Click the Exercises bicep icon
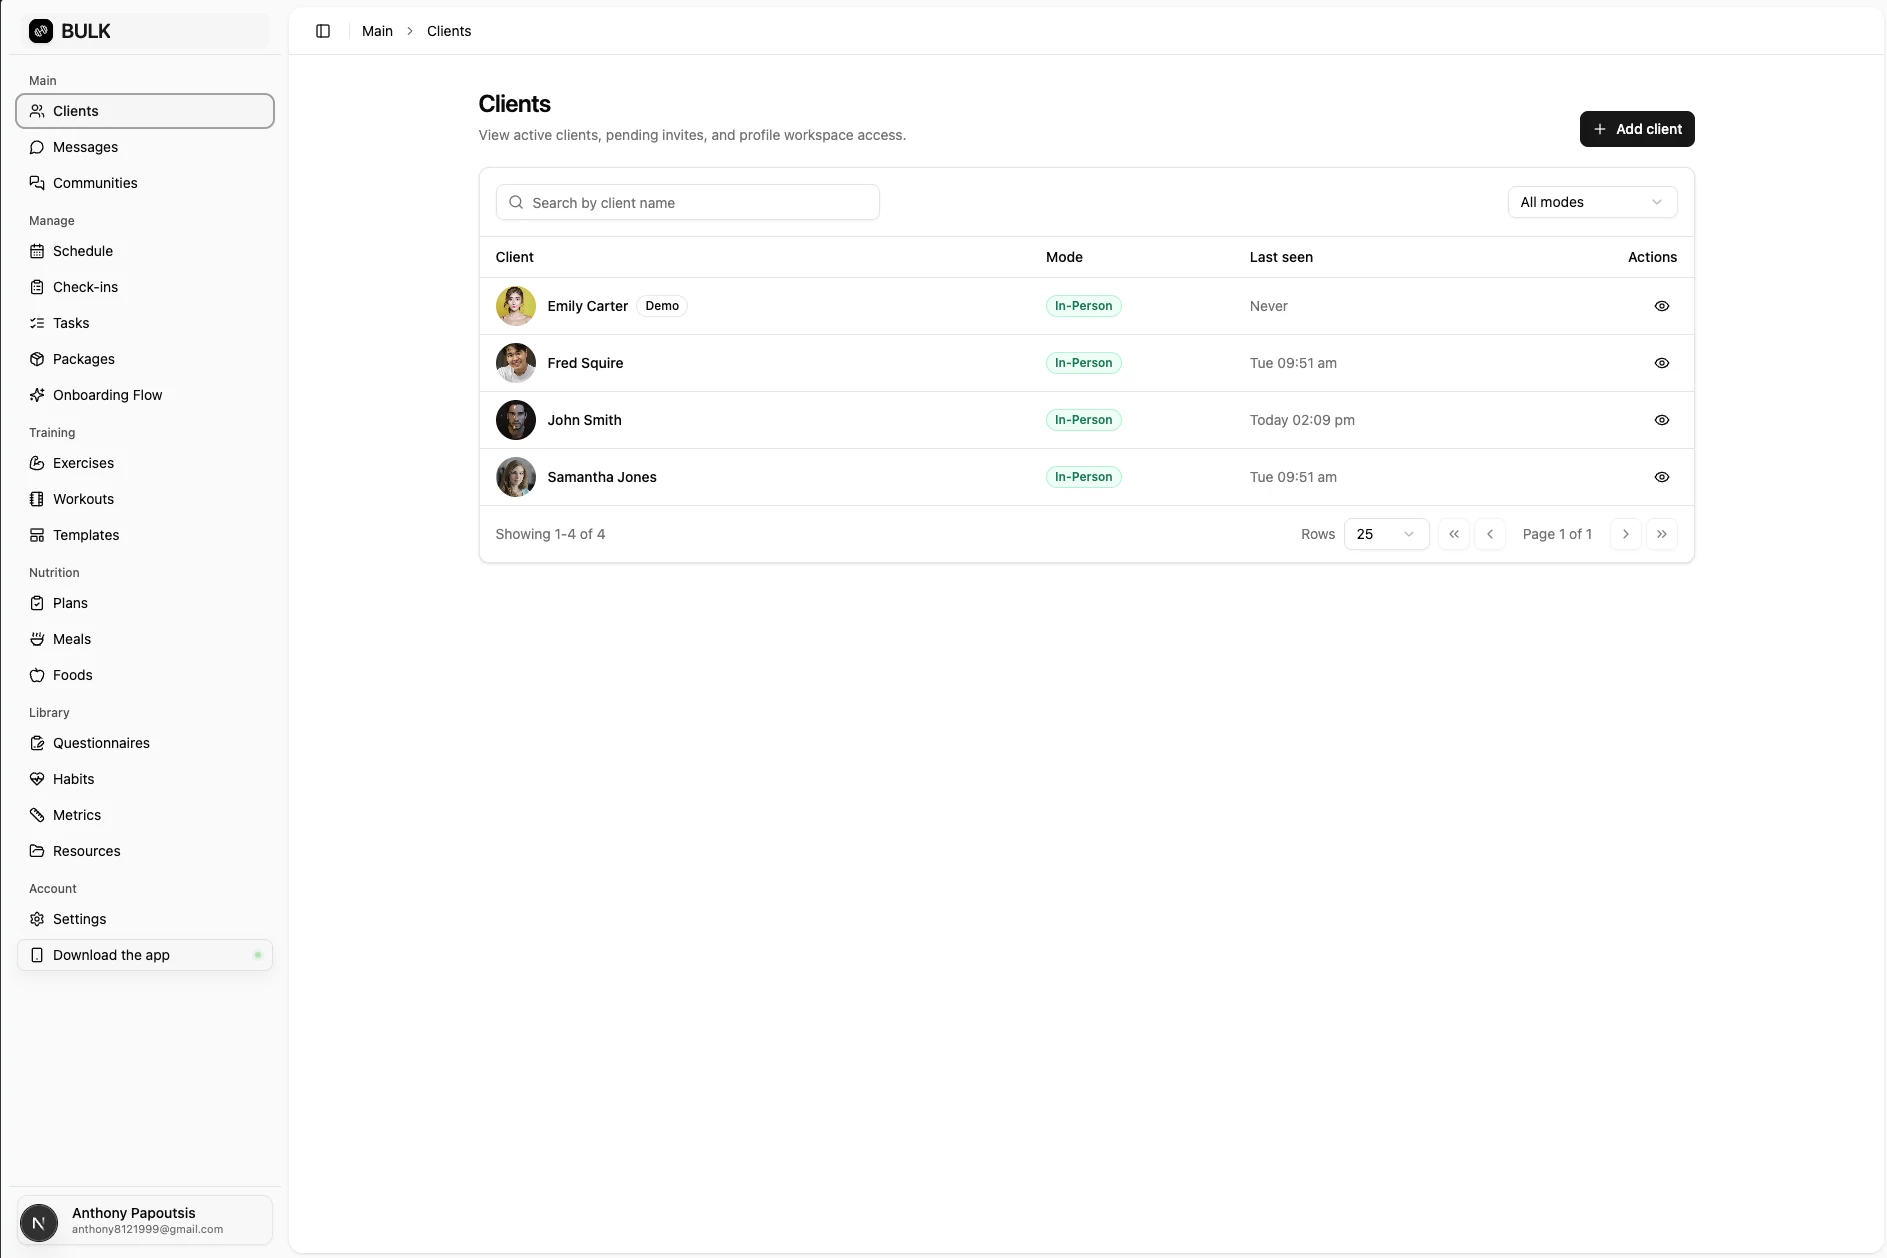This screenshot has height=1258, width=1887. click(x=37, y=463)
